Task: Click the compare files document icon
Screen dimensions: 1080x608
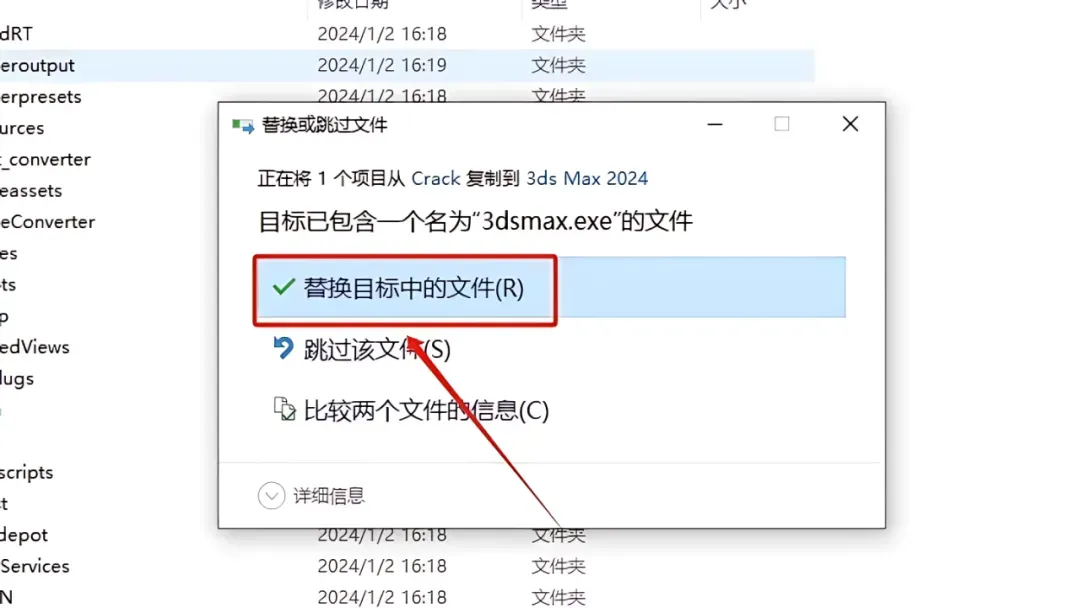Action: point(284,409)
